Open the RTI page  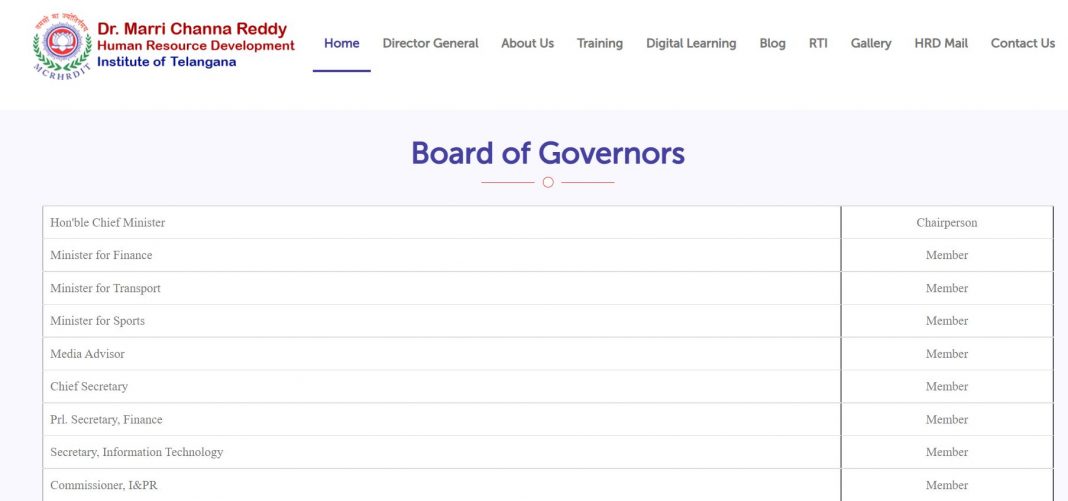point(818,43)
